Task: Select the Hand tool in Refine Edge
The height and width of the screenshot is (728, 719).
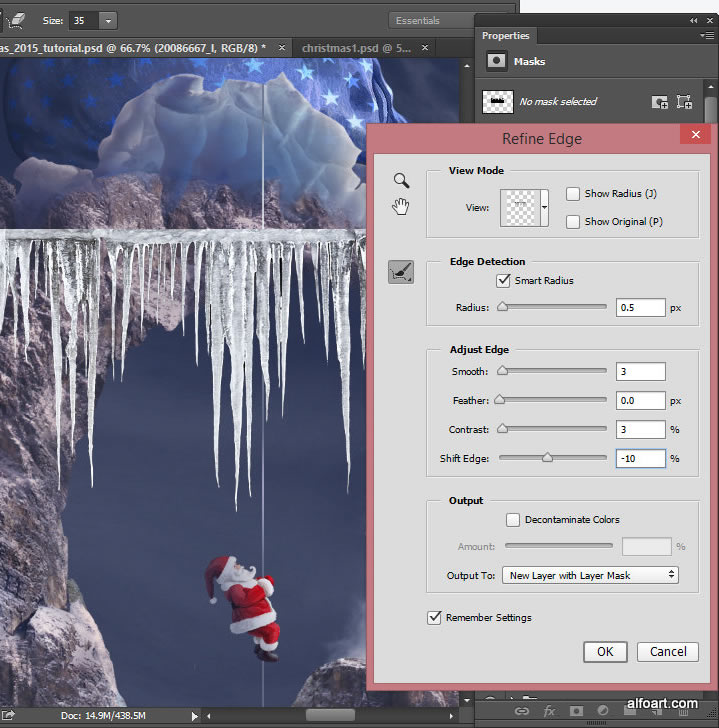Action: tap(401, 206)
